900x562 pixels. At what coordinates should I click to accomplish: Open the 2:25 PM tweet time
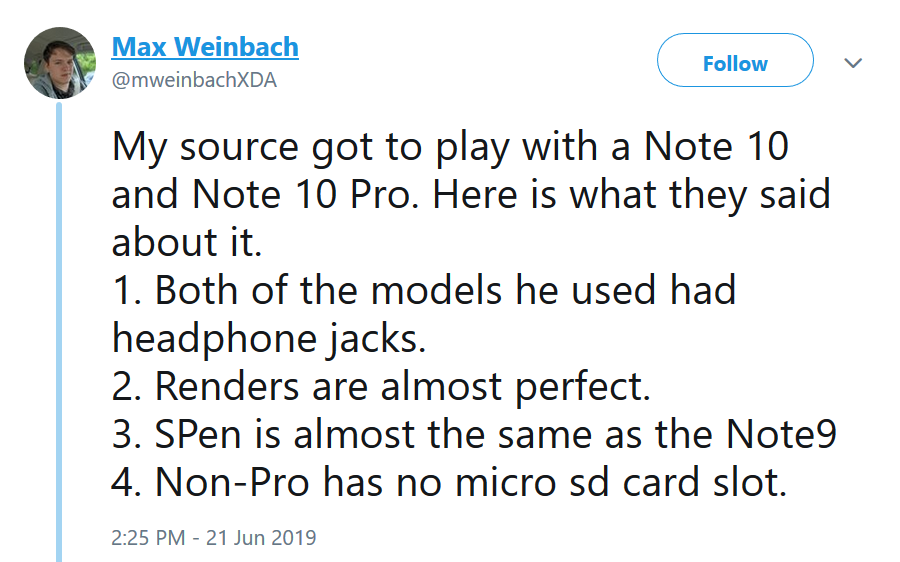(x=148, y=538)
